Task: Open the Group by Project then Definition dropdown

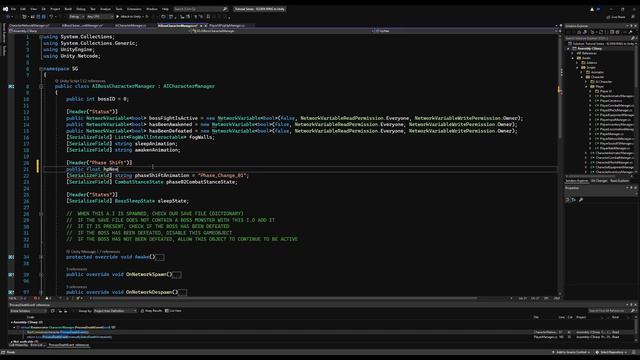Action: [115, 311]
